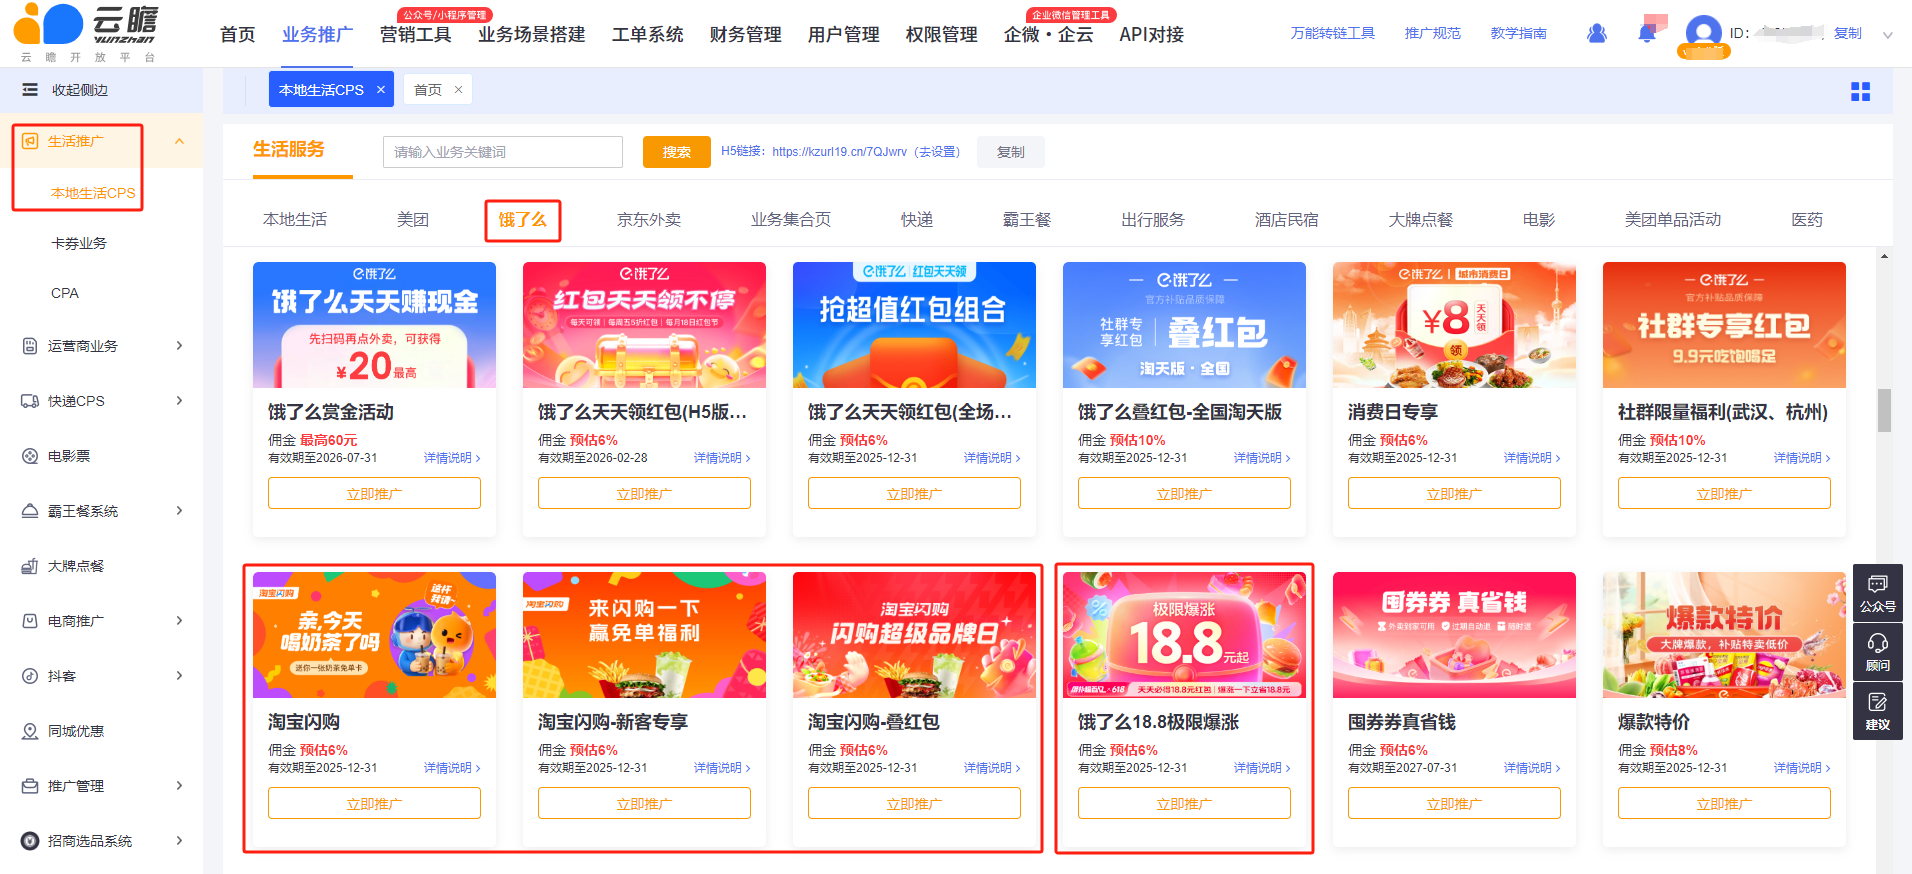Click the 大牌点餐 sidebar icon
The width and height of the screenshot is (1912, 874).
tap(30, 566)
